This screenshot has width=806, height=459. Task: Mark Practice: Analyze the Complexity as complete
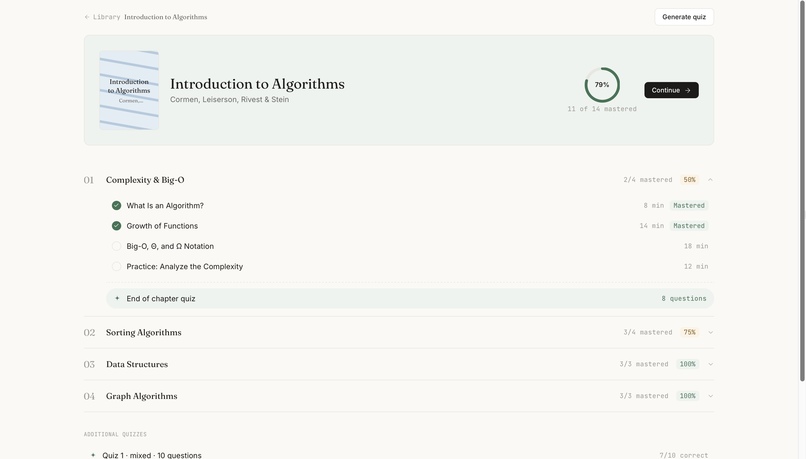[117, 266]
